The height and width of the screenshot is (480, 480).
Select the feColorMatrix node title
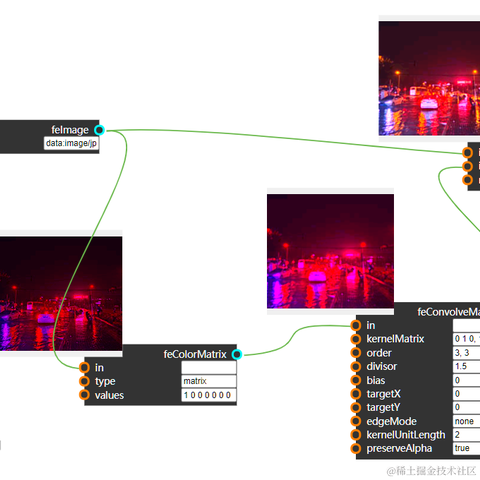(x=195, y=354)
